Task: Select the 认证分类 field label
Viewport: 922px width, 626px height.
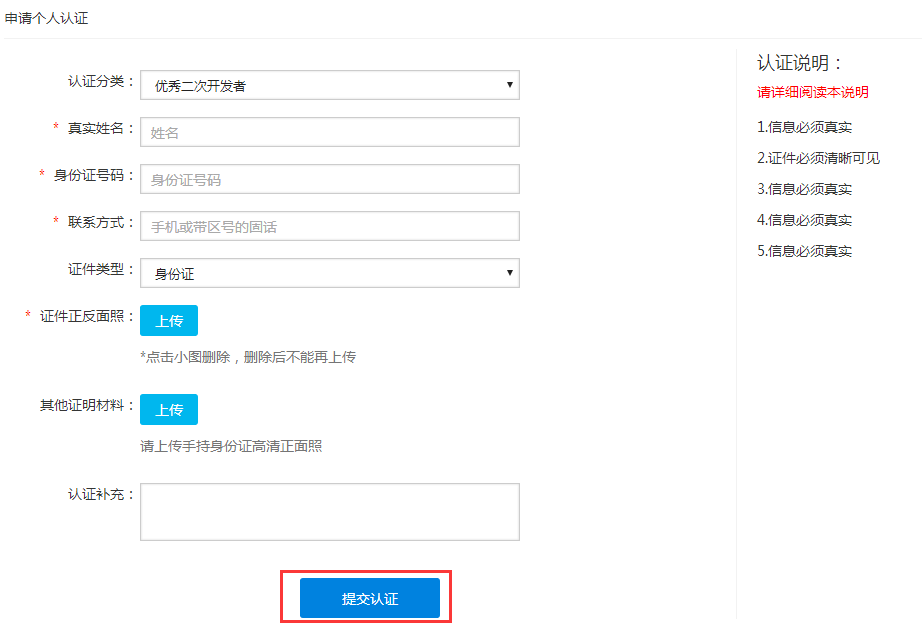Action: (x=101, y=81)
